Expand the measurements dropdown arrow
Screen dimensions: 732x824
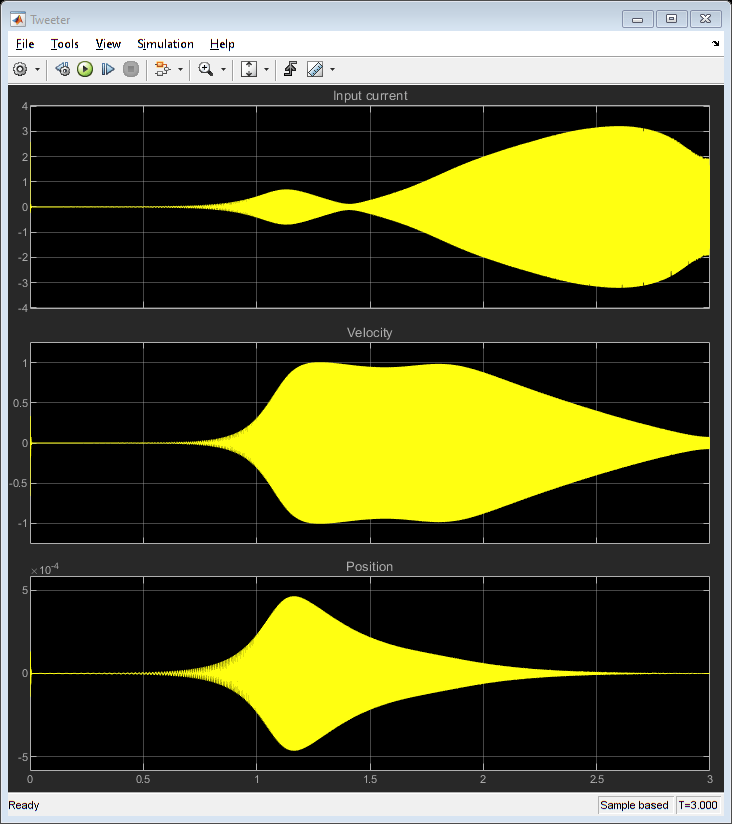[332, 69]
